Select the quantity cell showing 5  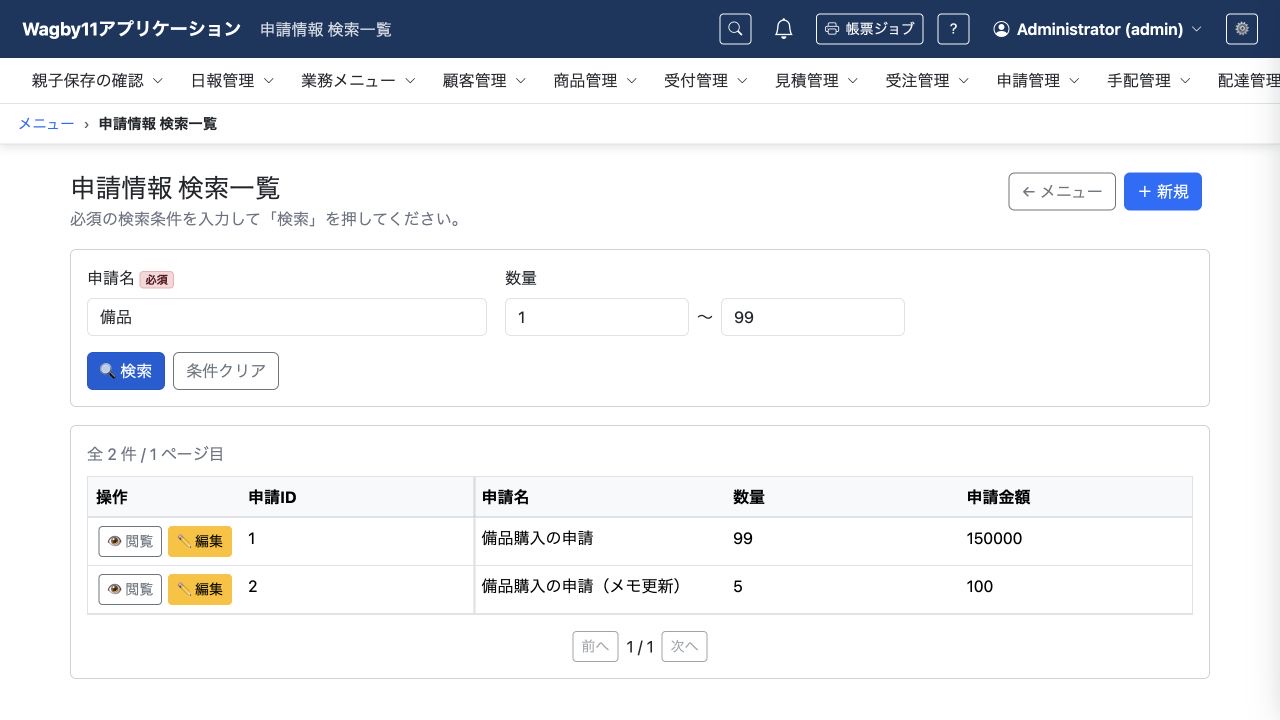pyautogui.click(x=842, y=589)
